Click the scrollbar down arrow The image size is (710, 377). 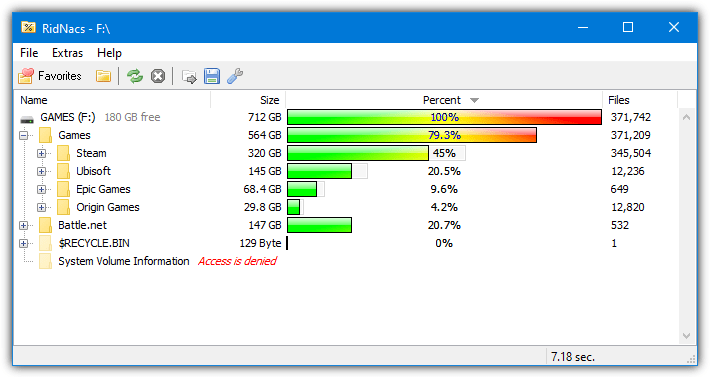tap(686, 336)
